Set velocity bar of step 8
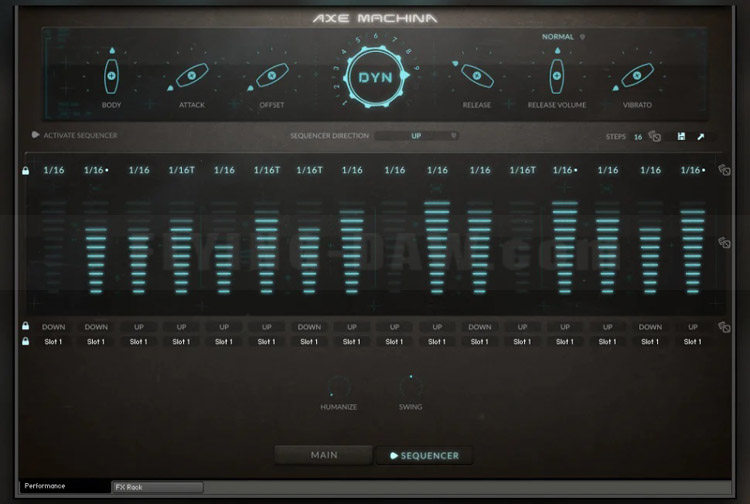The image size is (750, 504). point(352,247)
